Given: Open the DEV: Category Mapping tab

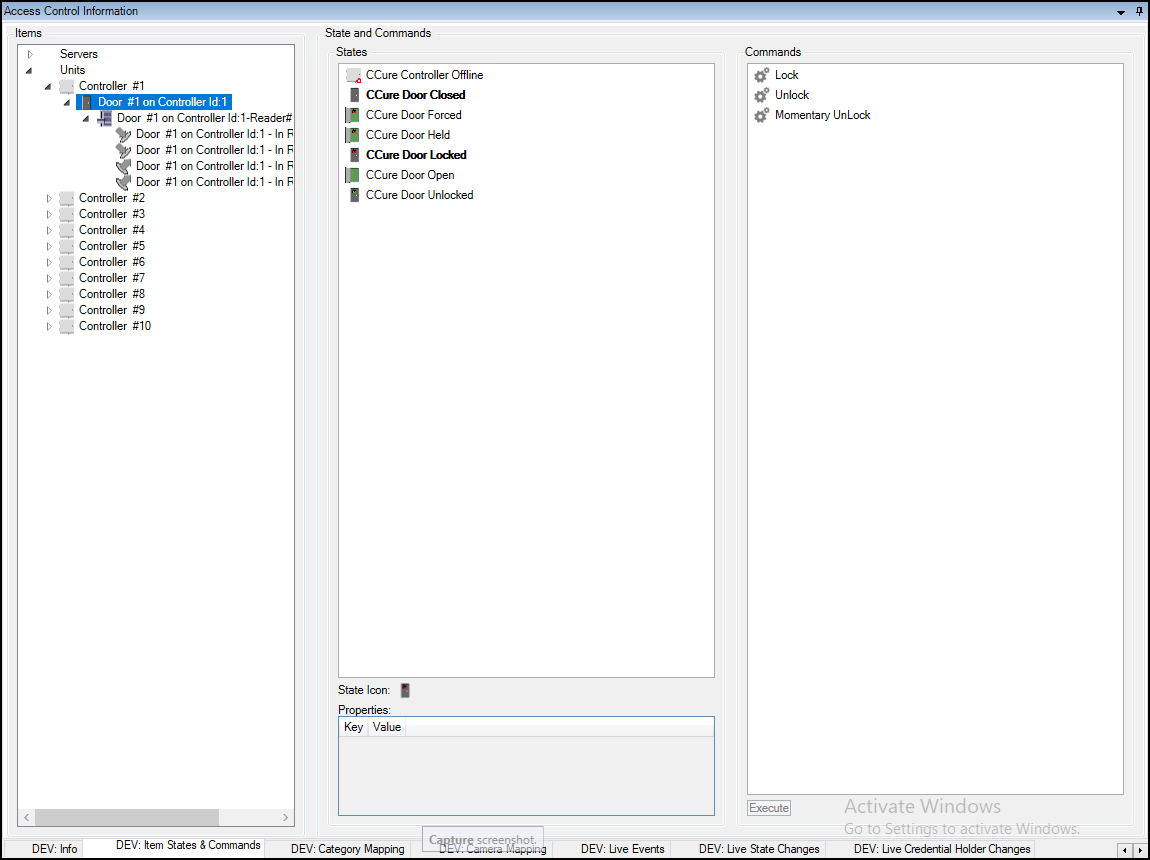Looking at the screenshot, I should [347, 847].
